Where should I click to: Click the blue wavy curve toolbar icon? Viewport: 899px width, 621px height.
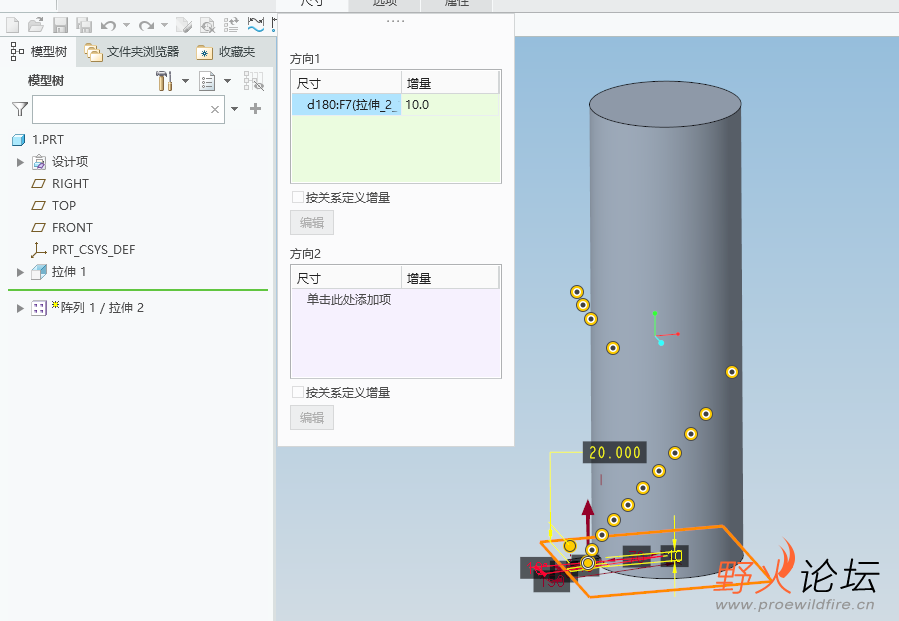256,25
